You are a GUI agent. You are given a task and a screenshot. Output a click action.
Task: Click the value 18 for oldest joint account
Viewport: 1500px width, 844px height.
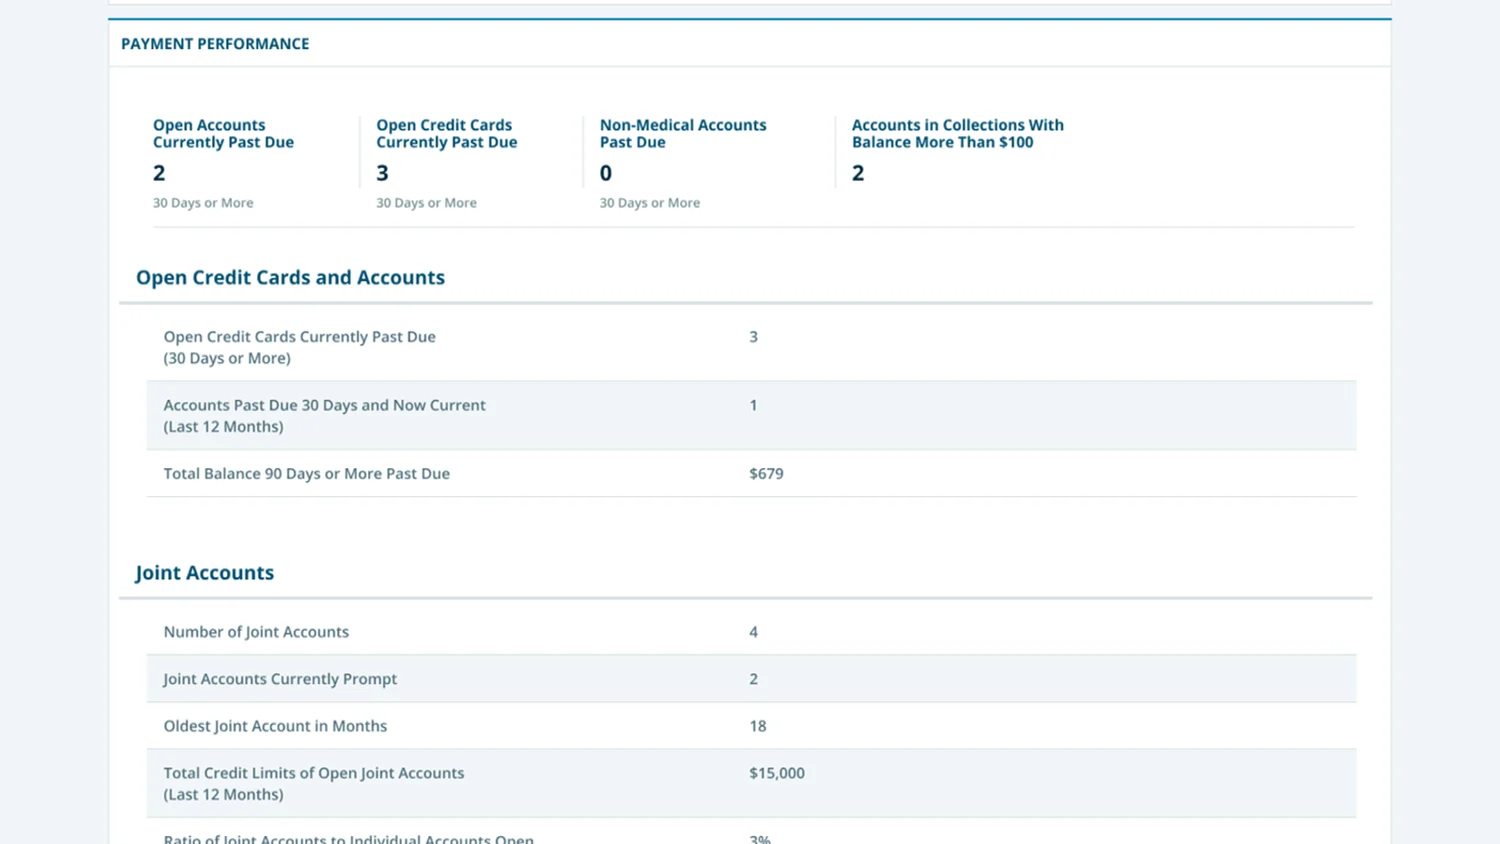click(757, 726)
